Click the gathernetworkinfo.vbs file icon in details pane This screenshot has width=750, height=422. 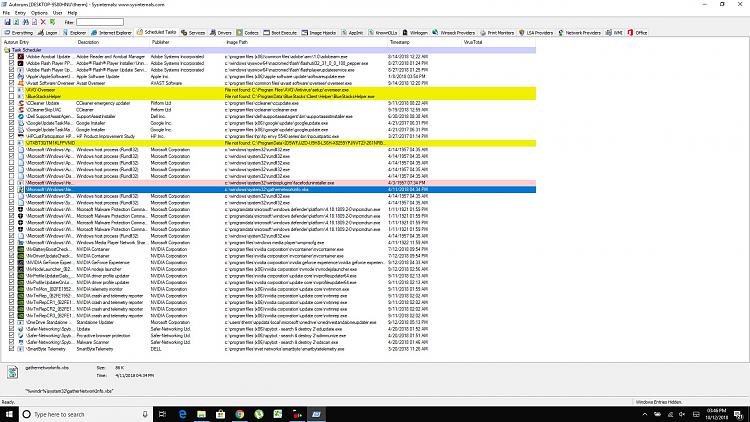12,372
